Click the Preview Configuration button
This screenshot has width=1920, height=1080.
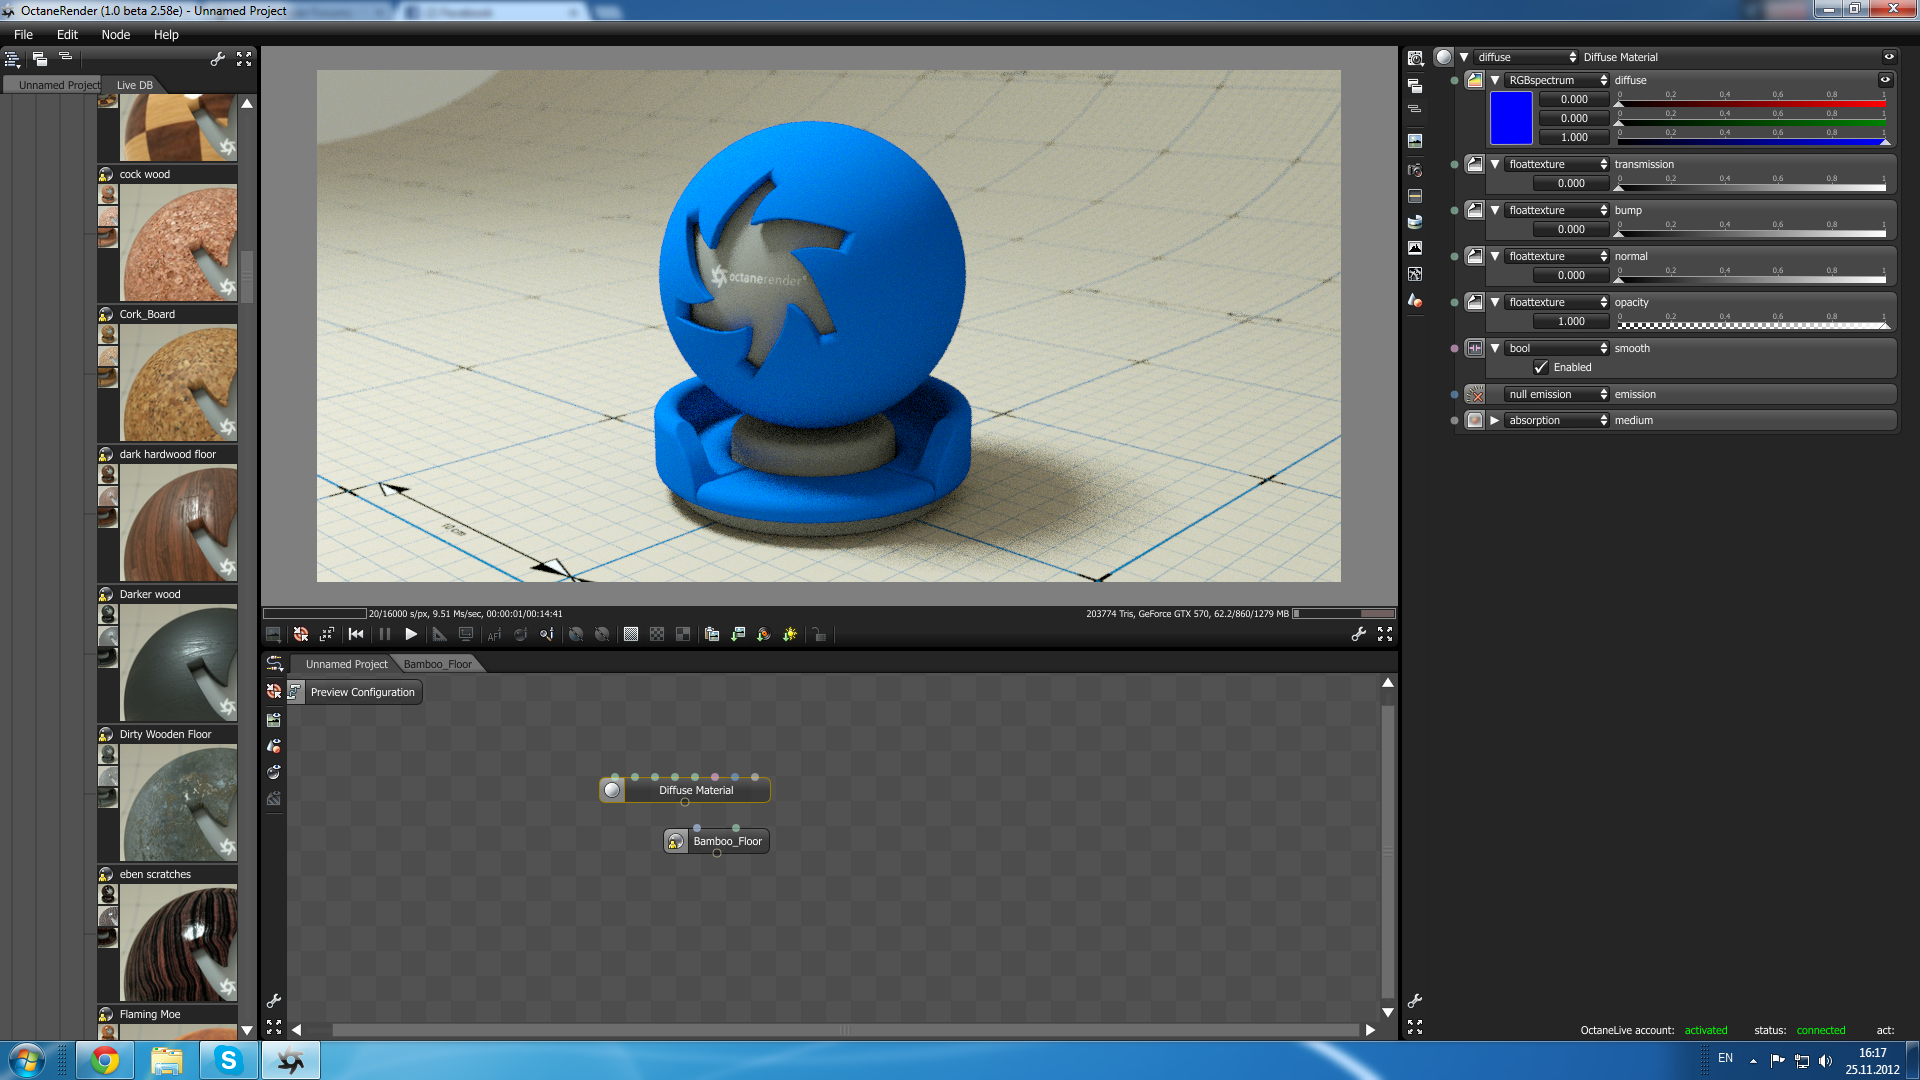click(362, 692)
